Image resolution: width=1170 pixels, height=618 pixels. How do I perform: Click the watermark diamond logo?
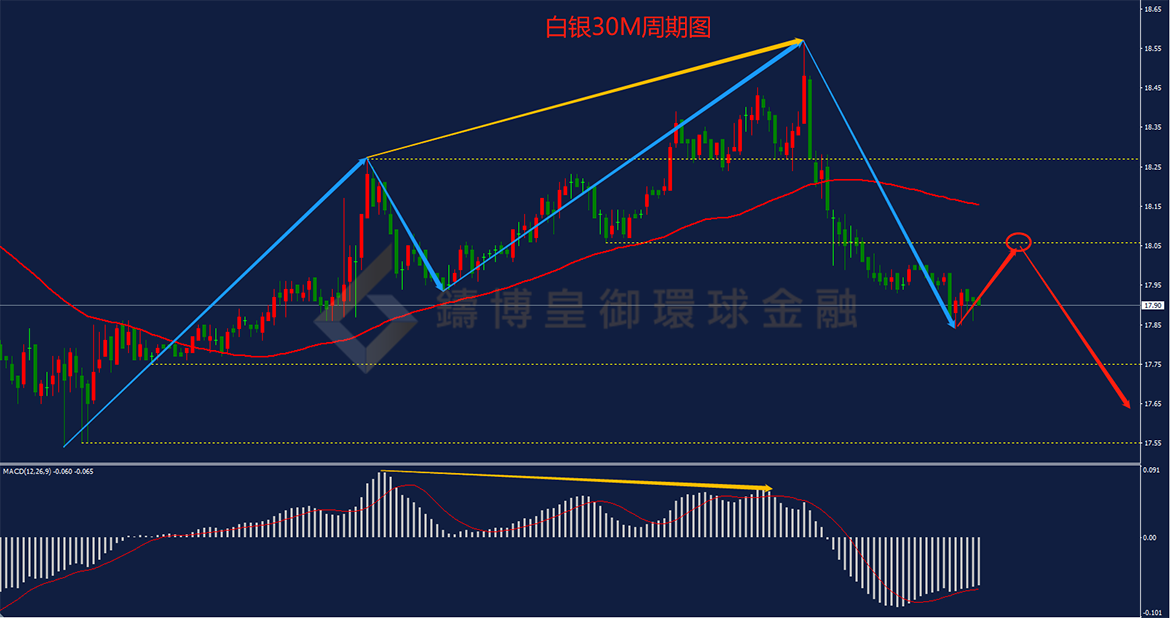coord(366,310)
